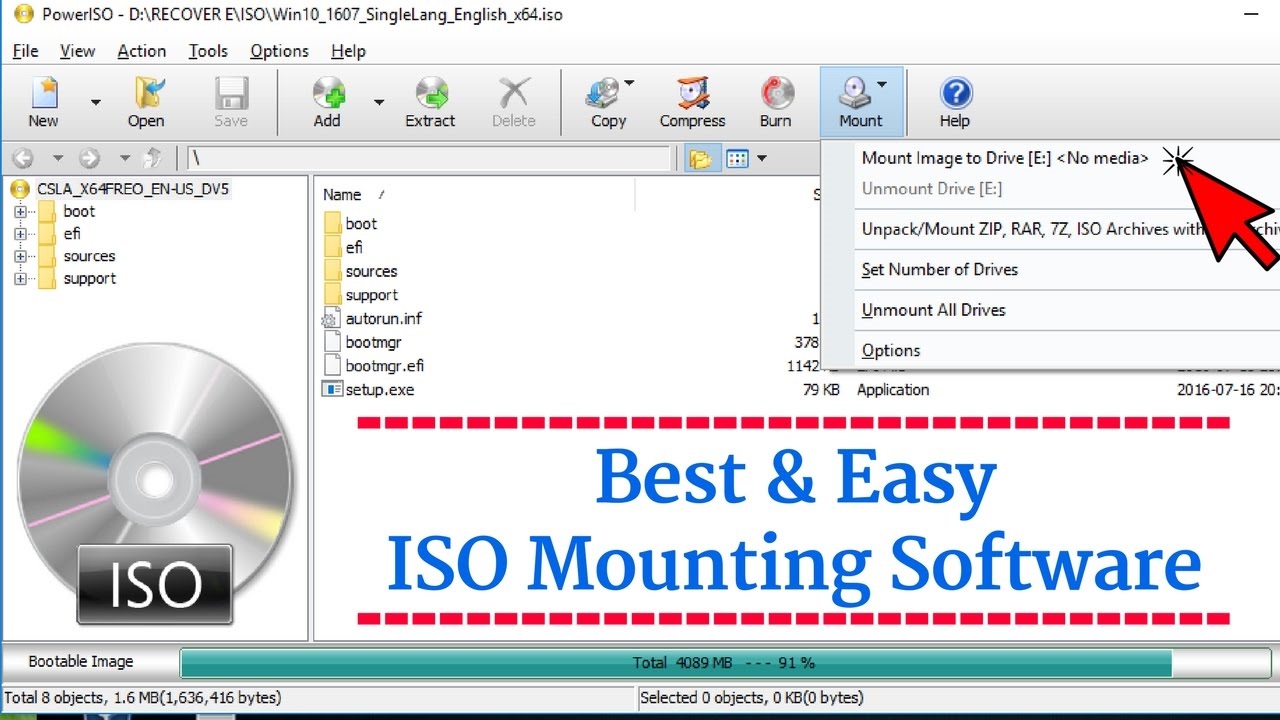Open the dropdown arrow beside Copy
Viewport: 1280px width, 720px height.
click(x=629, y=84)
